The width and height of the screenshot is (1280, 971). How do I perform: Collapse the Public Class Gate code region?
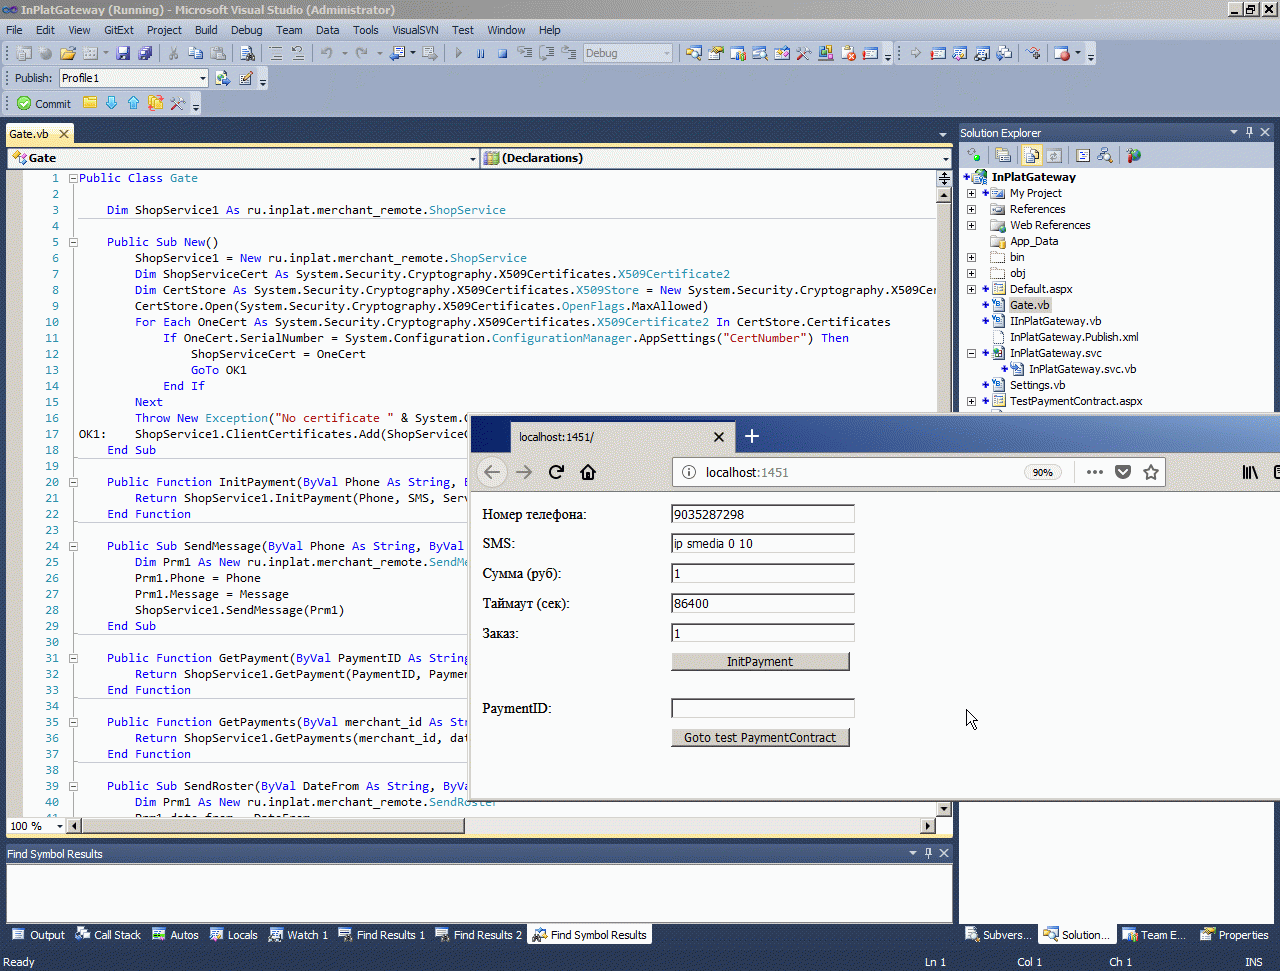pos(73,178)
